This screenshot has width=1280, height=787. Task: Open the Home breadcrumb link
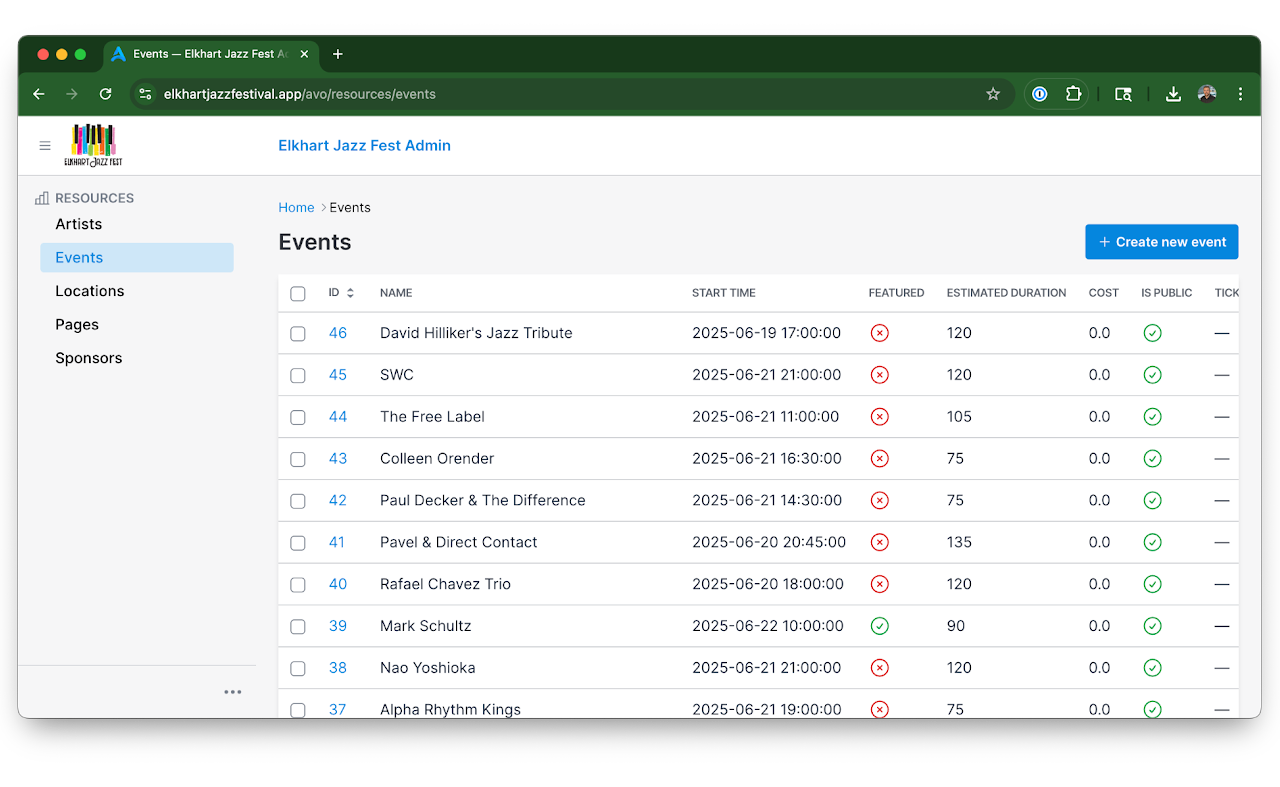pyautogui.click(x=296, y=207)
